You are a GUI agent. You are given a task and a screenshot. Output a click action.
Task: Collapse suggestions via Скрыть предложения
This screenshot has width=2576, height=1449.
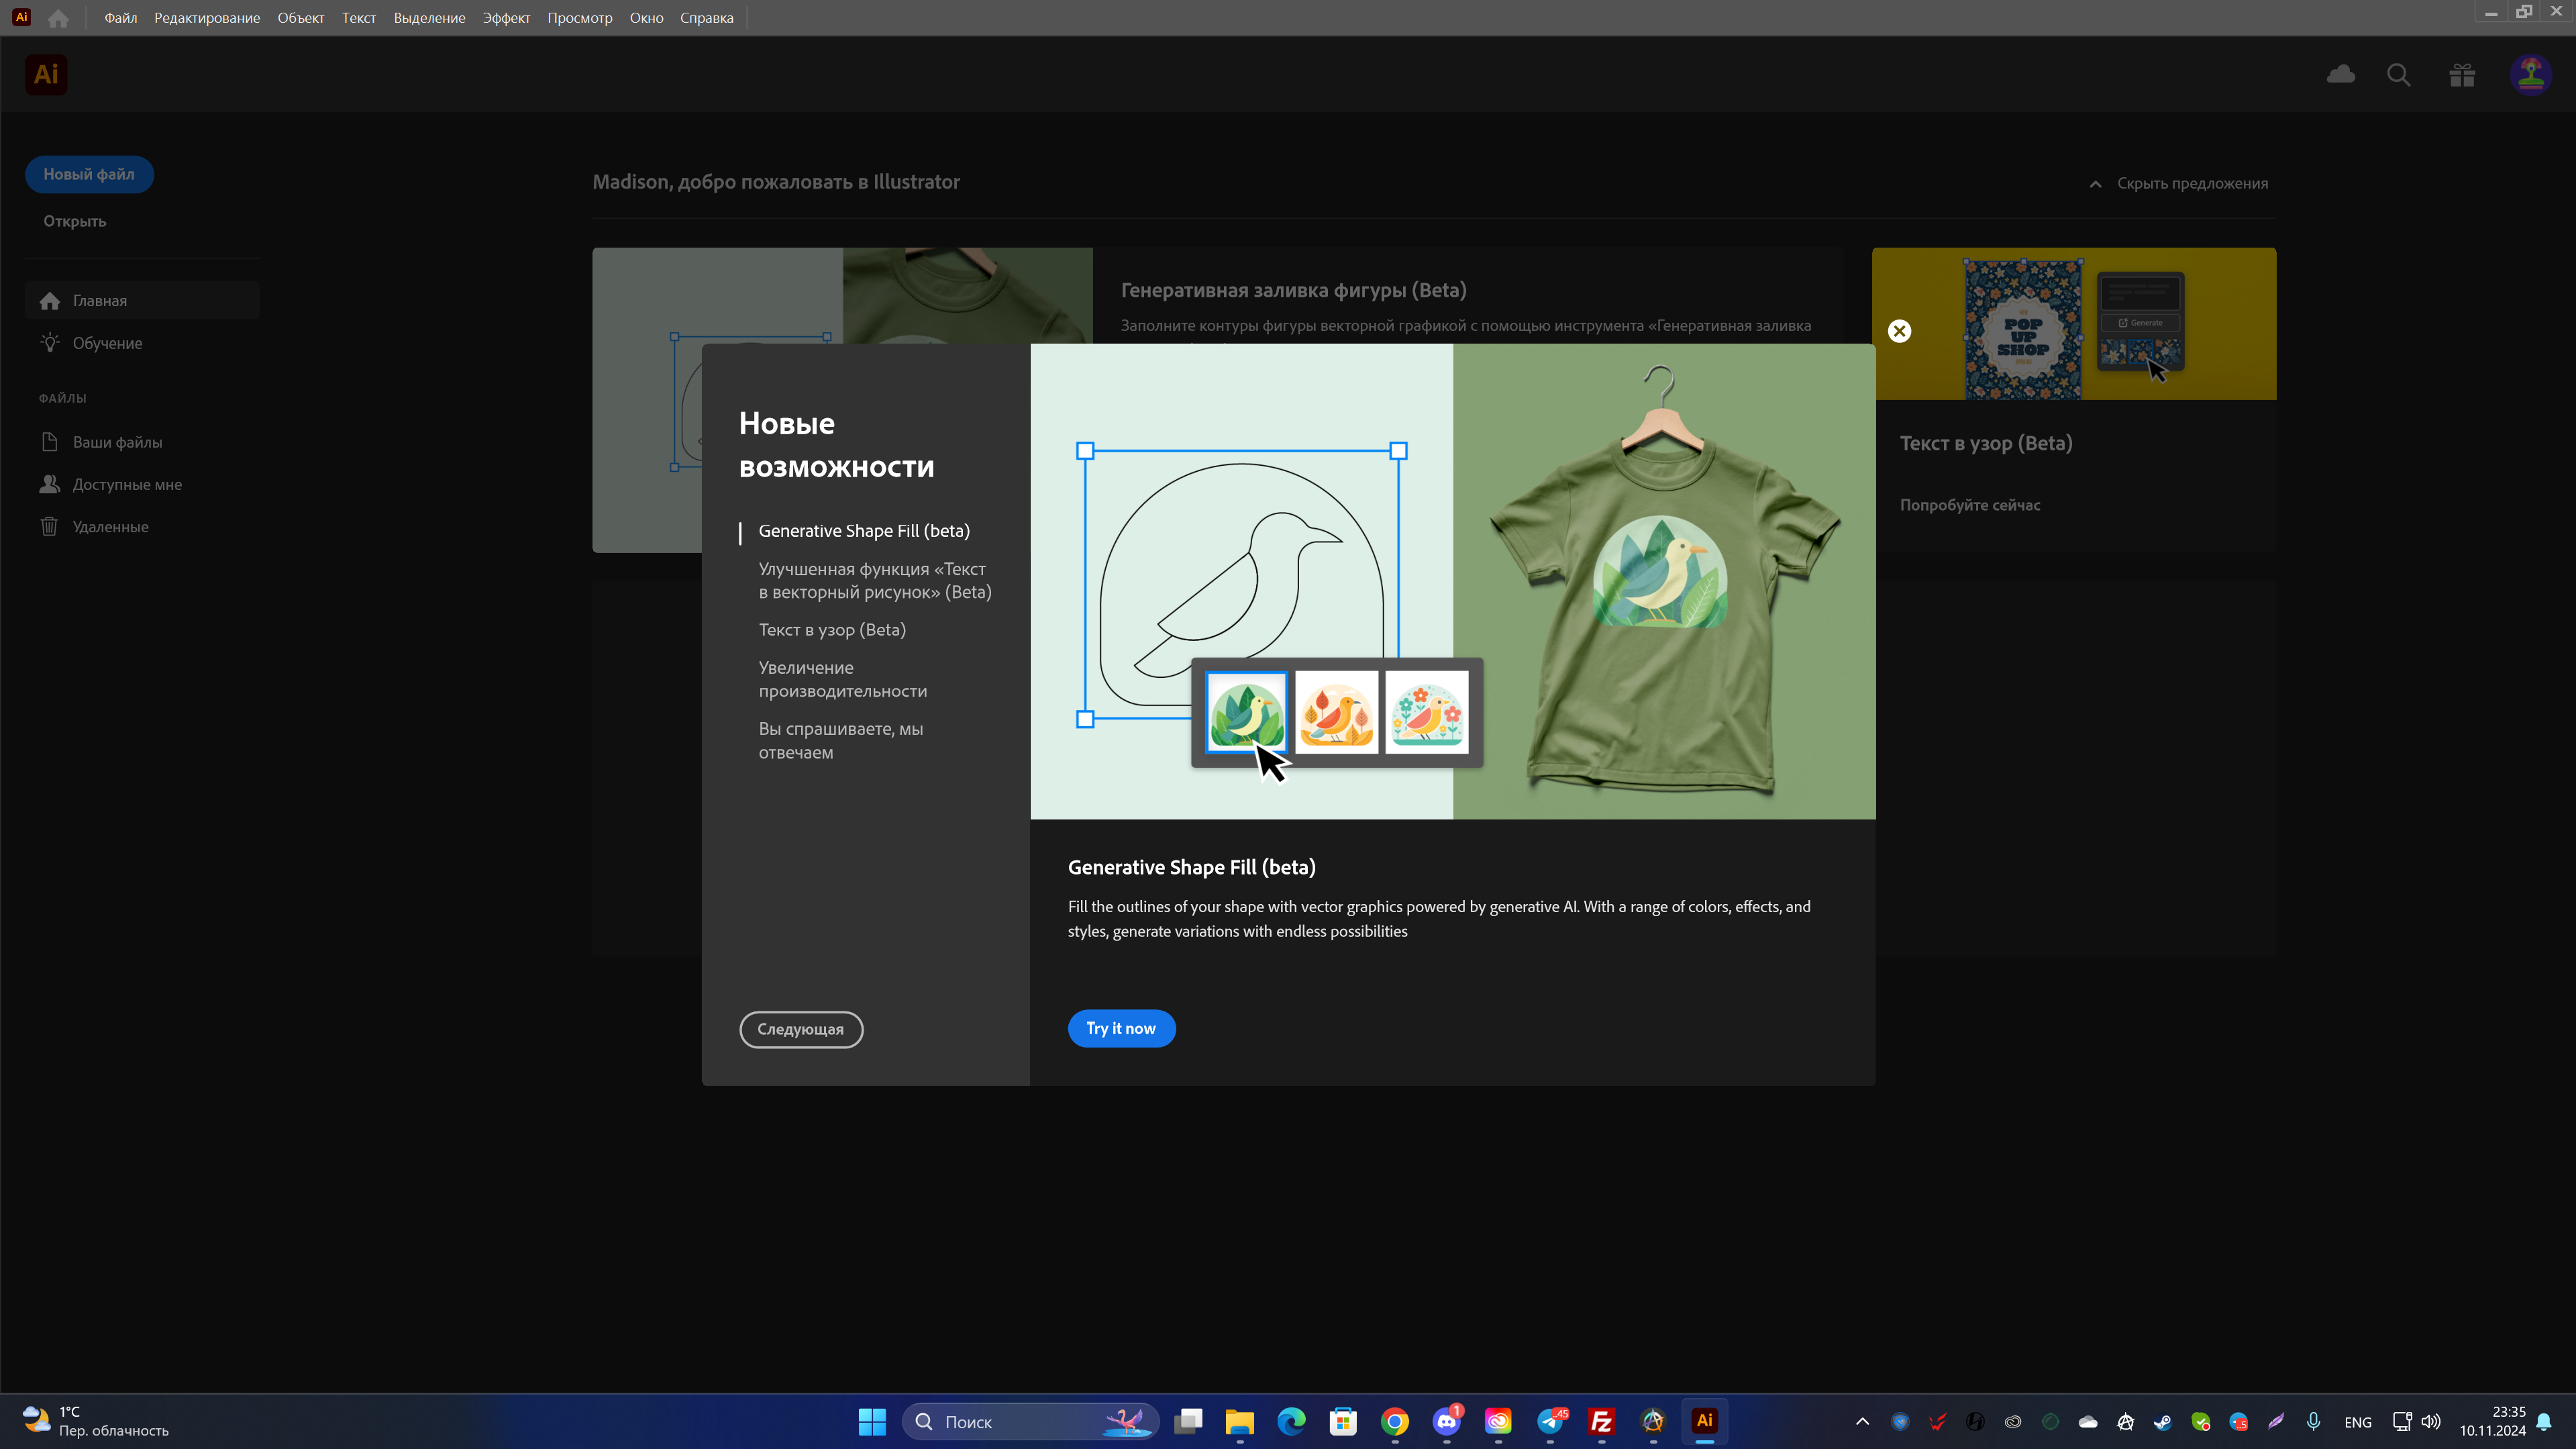pyautogui.click(x=2179, y=183)
